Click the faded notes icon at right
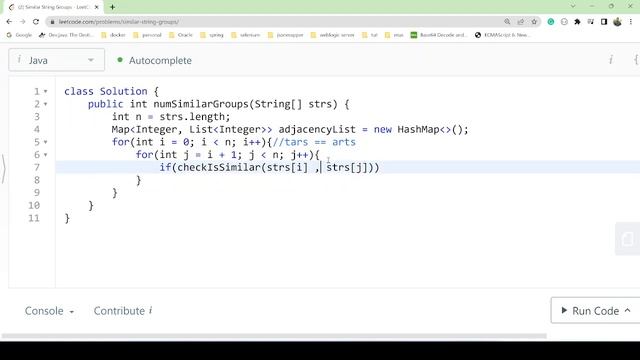 (x=627, y=239)
